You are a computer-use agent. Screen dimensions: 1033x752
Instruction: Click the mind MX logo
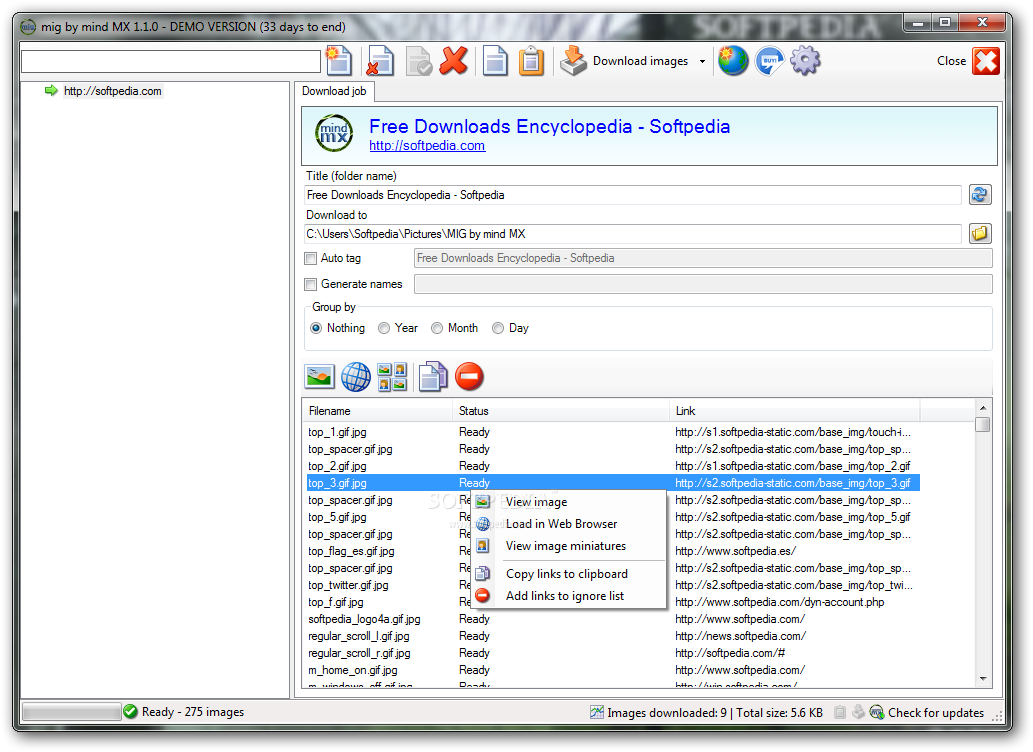tap(334, 133)
